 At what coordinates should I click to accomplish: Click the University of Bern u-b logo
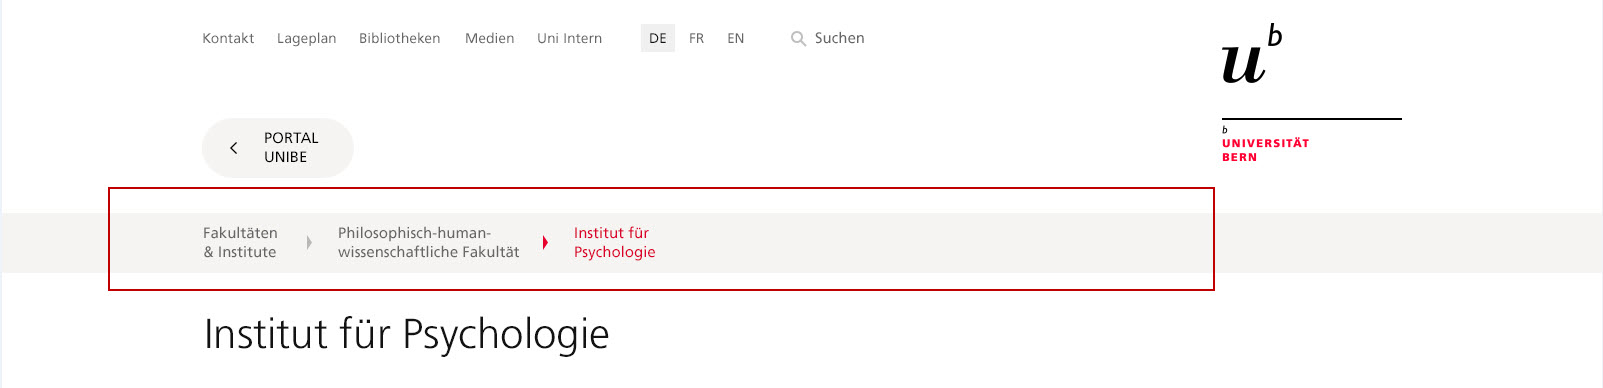(1252, 55)
